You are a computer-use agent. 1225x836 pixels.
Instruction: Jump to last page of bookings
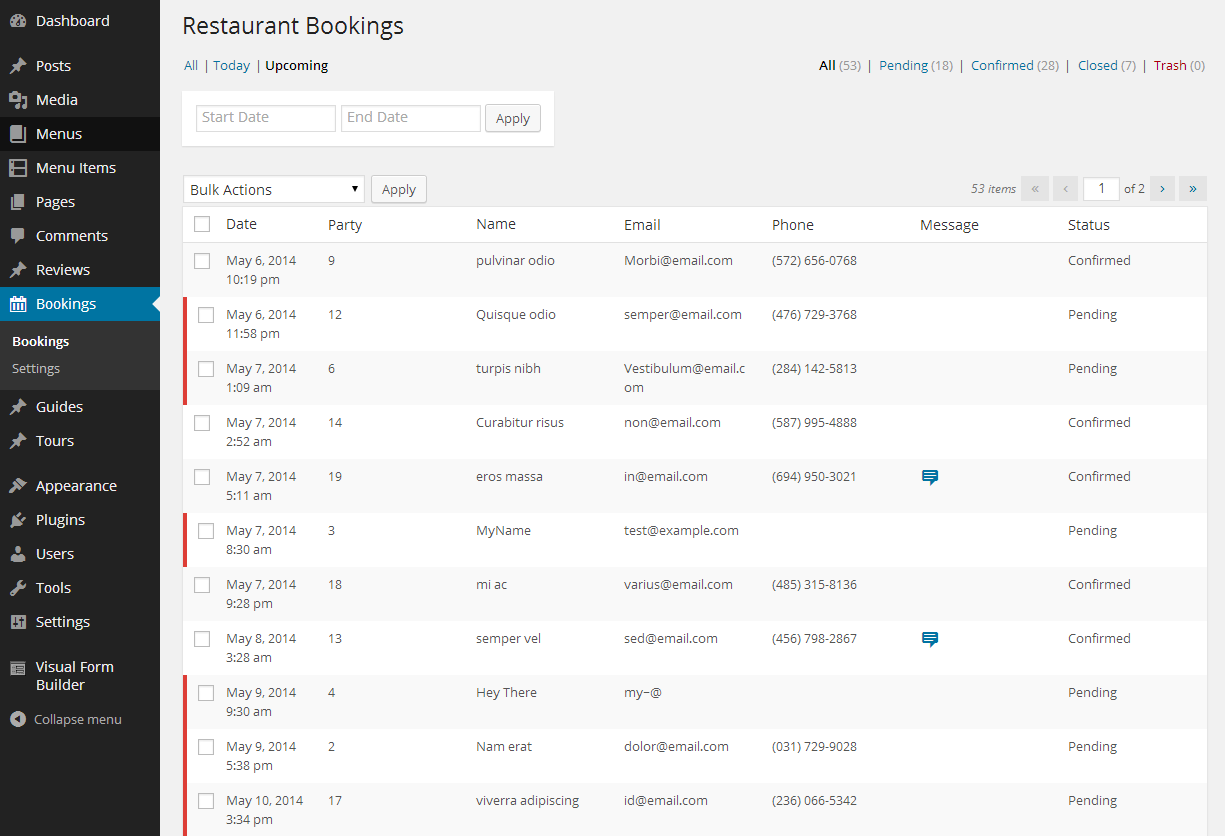(x=1192, y=189)
